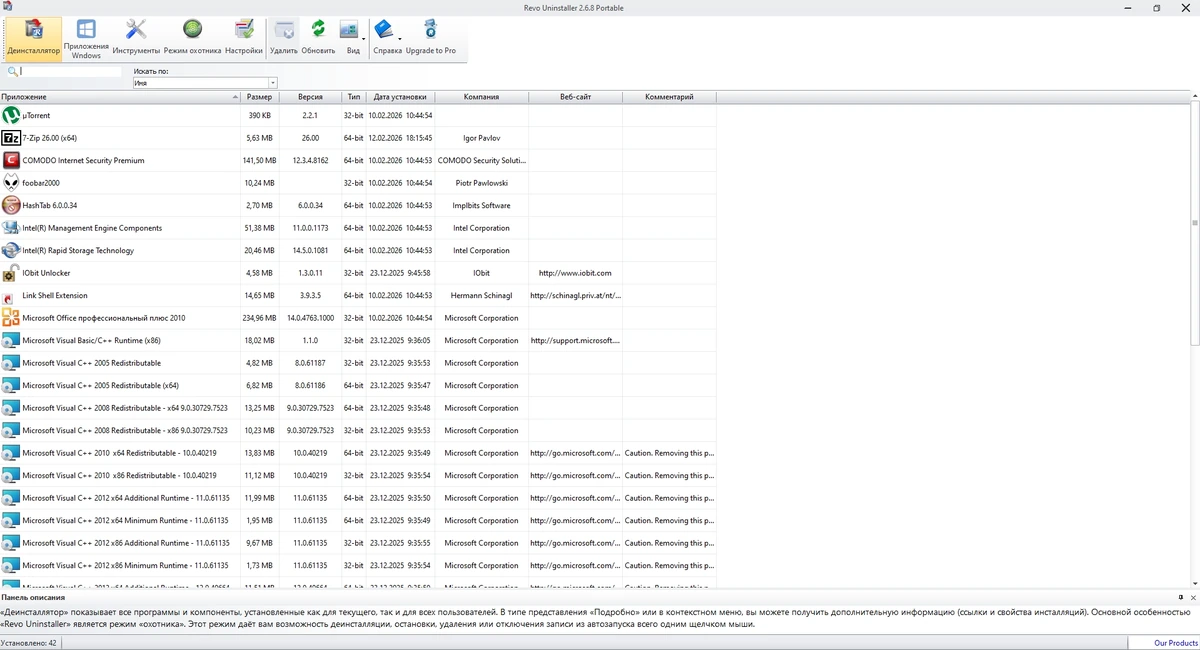Viewport: 1200px width, 650px height.
Task: Select the µTorrent icon
Action: click(x=11, y=115)
